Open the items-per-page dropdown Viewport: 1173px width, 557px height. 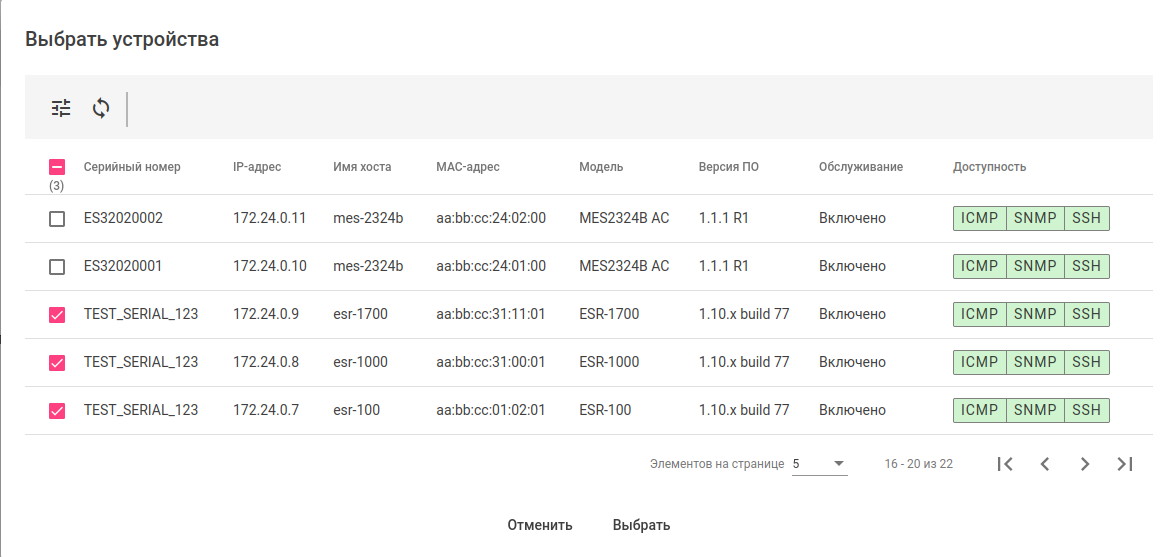point(819,464)
